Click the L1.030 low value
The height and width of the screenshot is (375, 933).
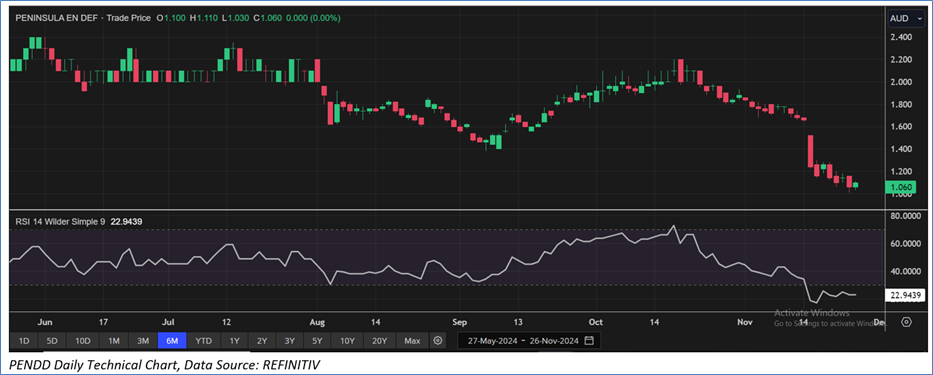236,18
